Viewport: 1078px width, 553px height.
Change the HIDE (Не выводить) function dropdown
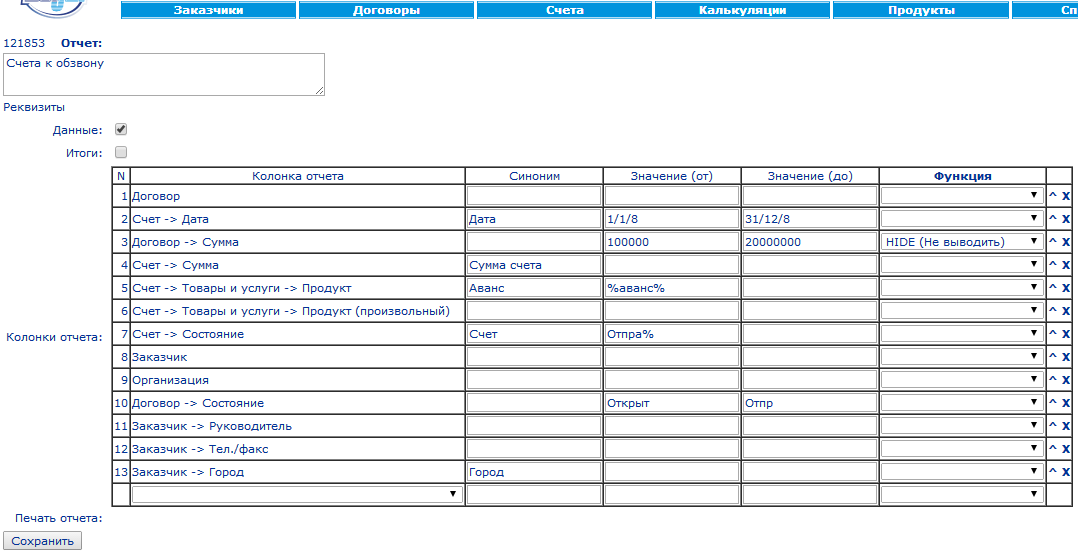pos(962,242)
